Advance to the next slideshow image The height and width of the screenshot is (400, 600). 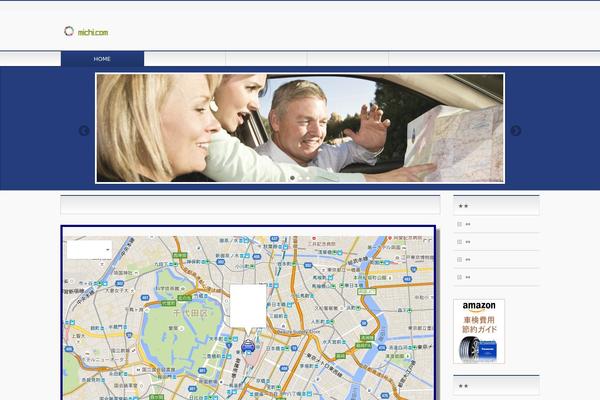(x=515, y=131)
